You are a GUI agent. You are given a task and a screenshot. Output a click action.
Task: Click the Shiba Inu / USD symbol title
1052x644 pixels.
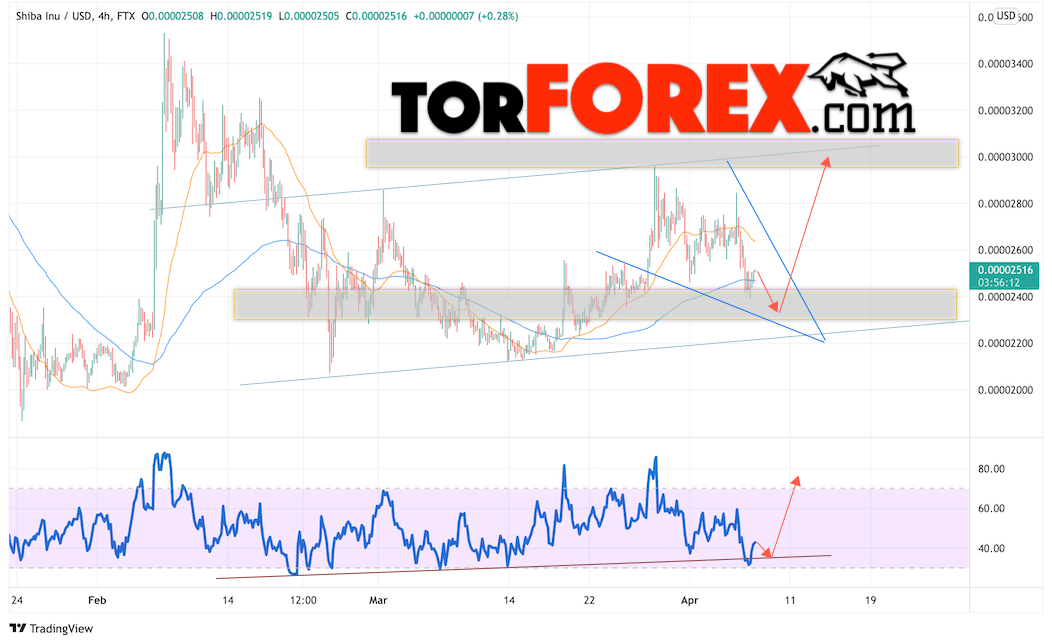(x=54, y=16)
